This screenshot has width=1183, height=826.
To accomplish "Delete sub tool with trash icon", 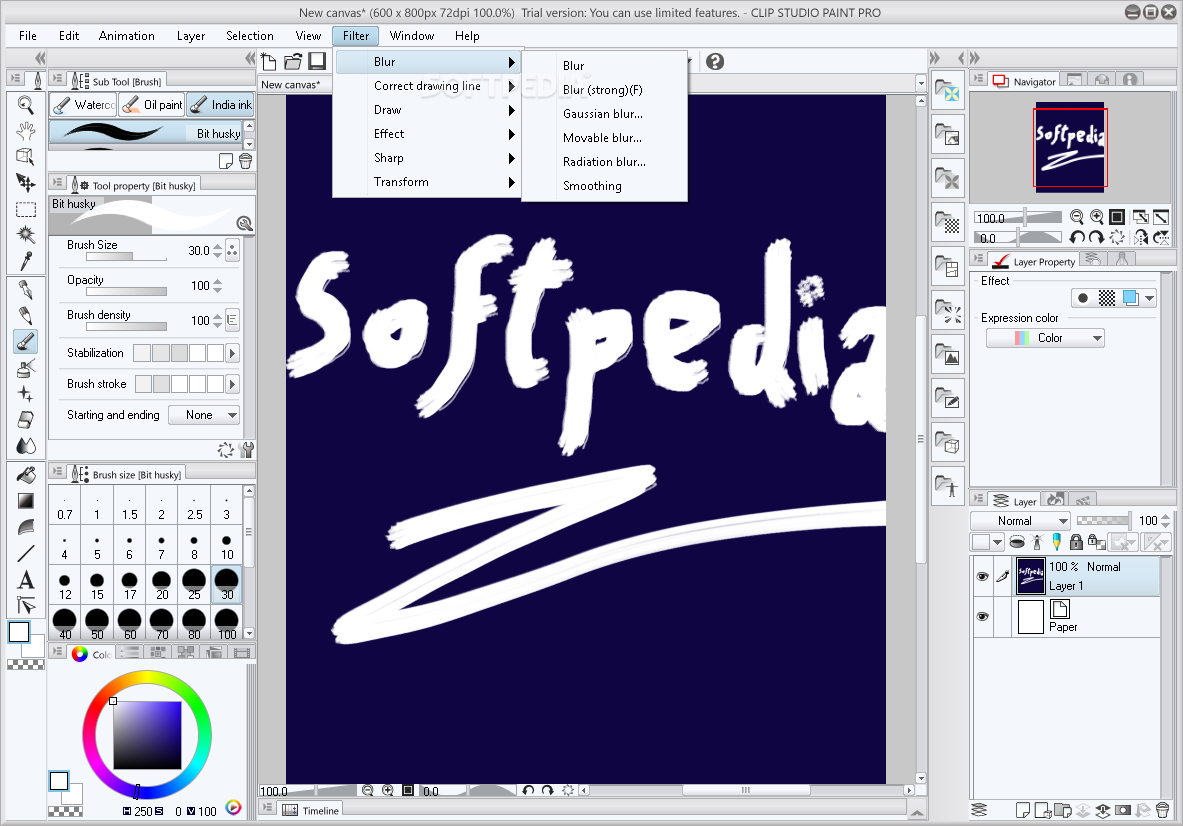I will (245, 161).
